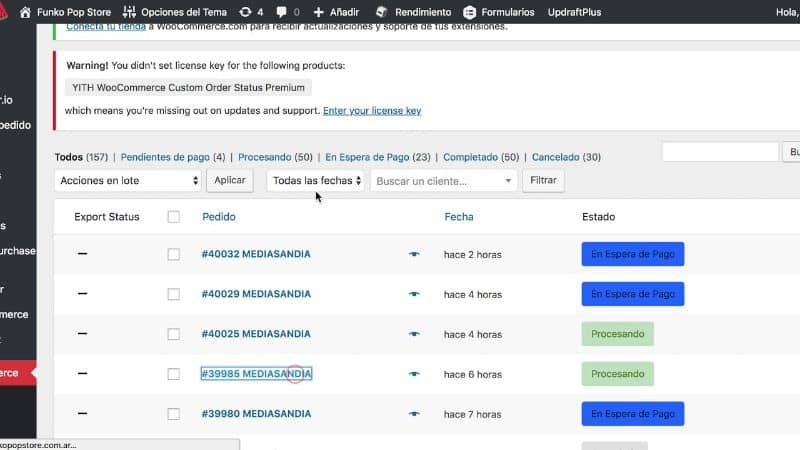Viewport: 800px width, 450px height.
Task: Click the Filtrar button
Action: (x=543, y=181)
